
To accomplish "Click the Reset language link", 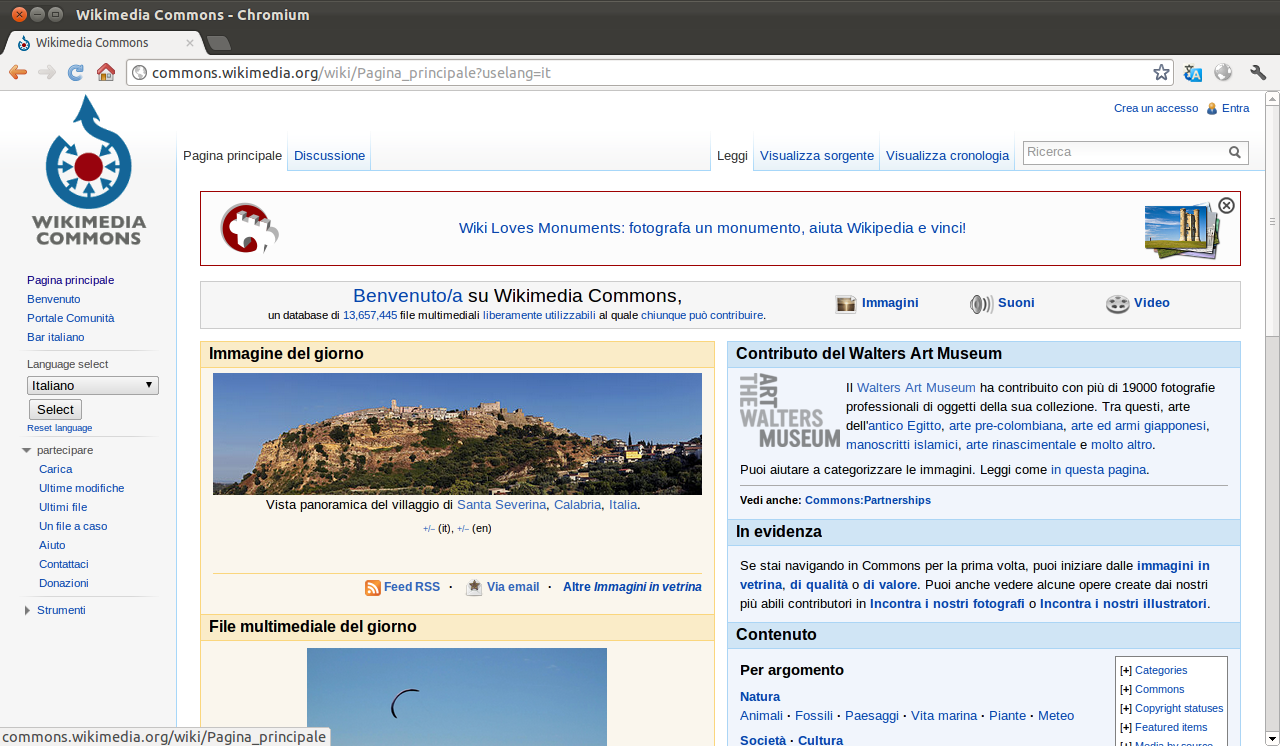I will (x=59, y=428).
